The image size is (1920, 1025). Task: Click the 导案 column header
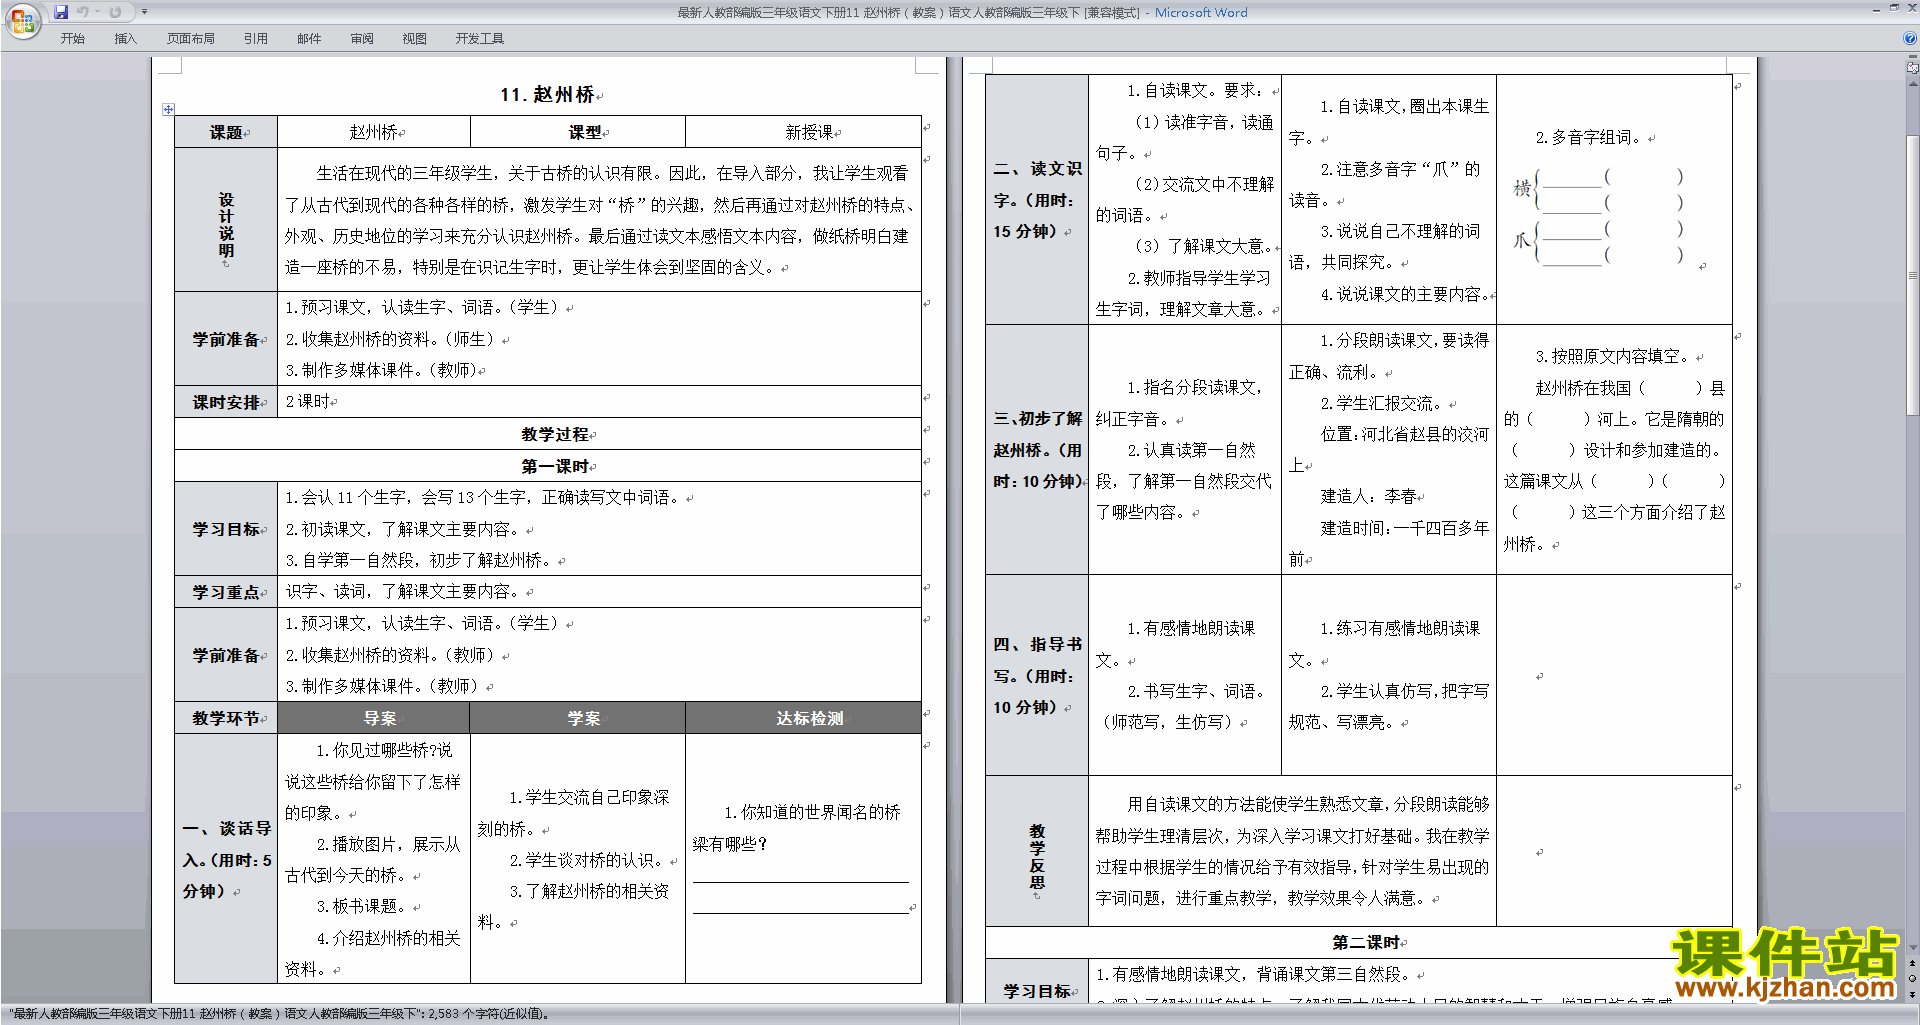[373, 718]
